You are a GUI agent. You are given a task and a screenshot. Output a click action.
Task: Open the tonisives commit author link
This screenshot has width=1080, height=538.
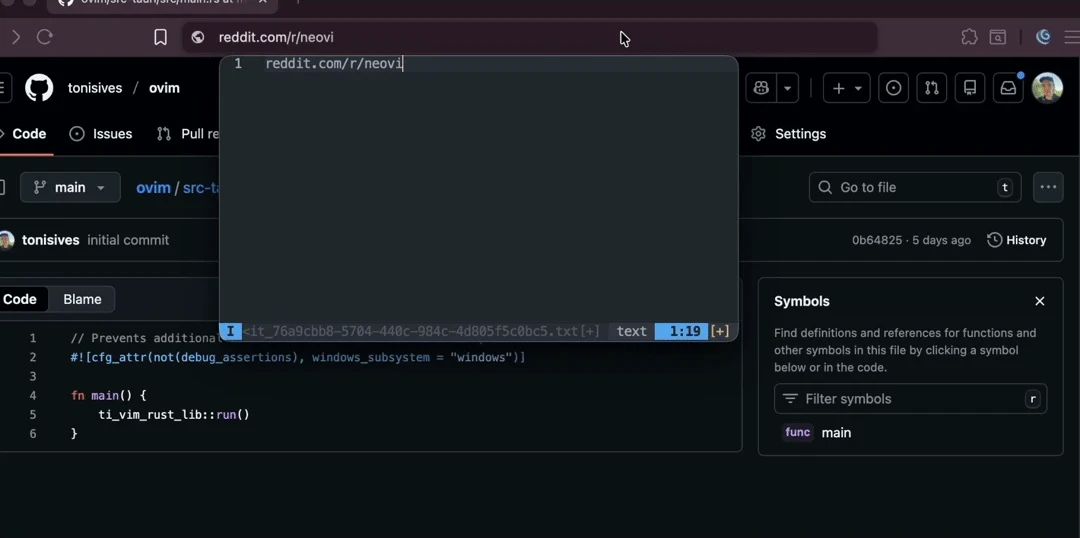click(x=50, y=240)
